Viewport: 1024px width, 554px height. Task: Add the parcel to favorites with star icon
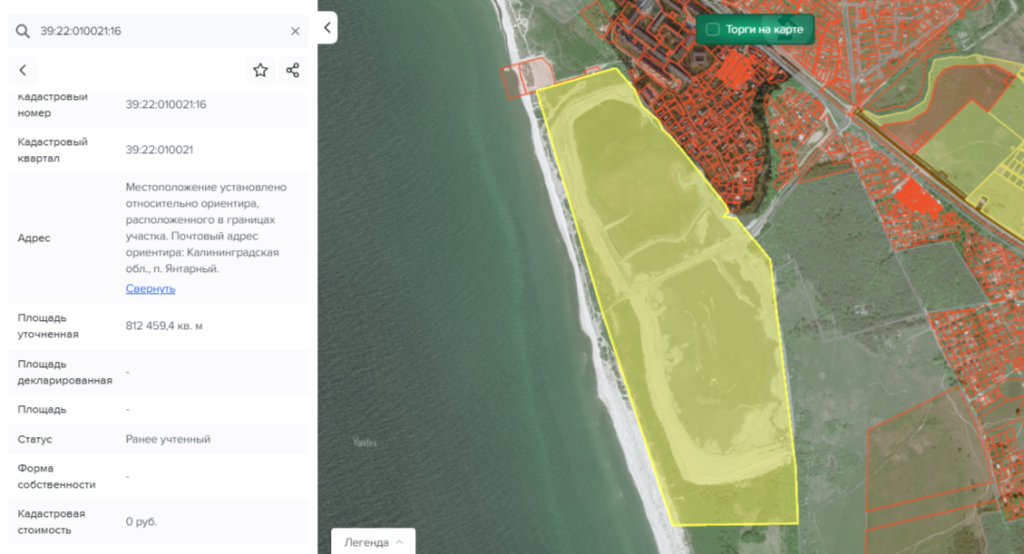(260, 70)
